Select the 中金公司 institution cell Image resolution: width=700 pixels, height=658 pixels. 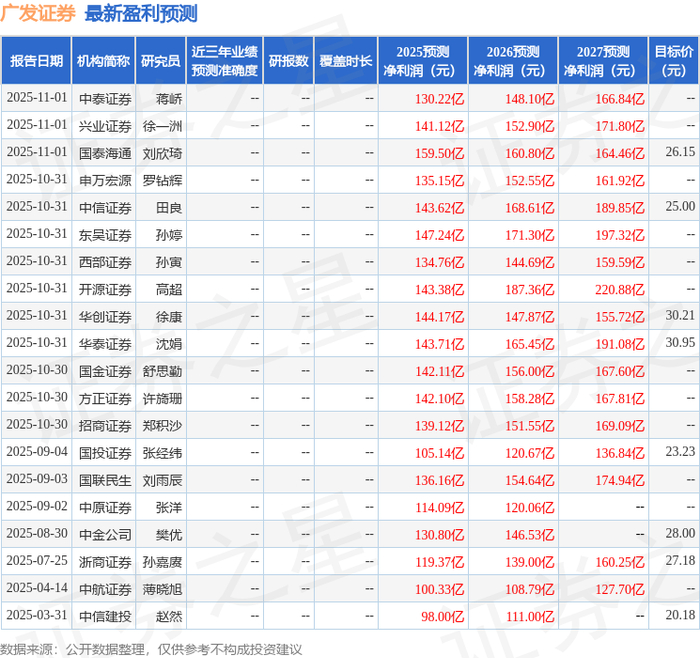[105, 535]
